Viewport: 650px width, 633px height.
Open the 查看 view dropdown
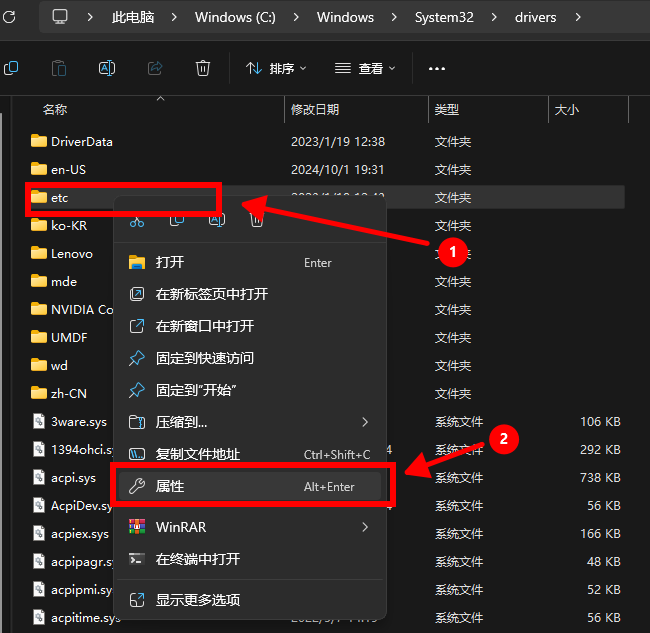click(x=365, y=68)
